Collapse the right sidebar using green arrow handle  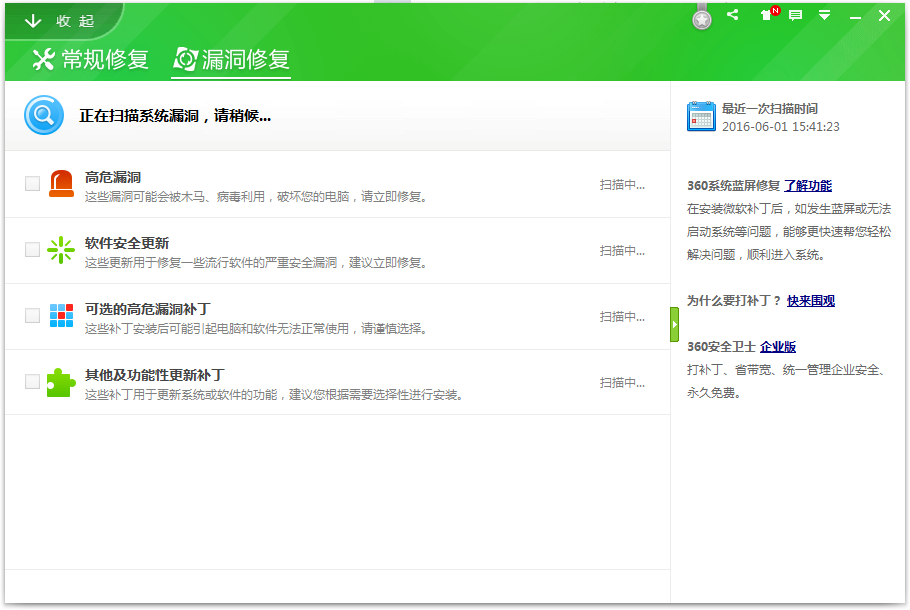point(674,324)
